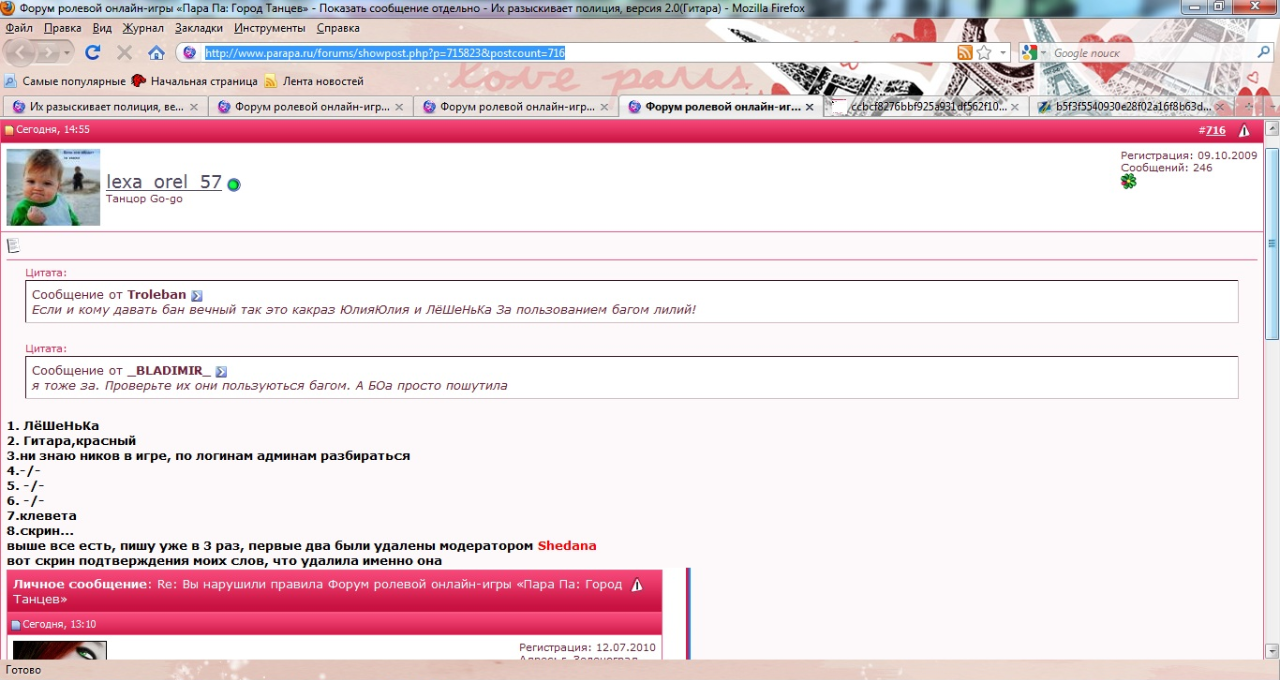Click the 'Готово' status bar text
The width and height of the screenshot is (1280, 680).
24,670
